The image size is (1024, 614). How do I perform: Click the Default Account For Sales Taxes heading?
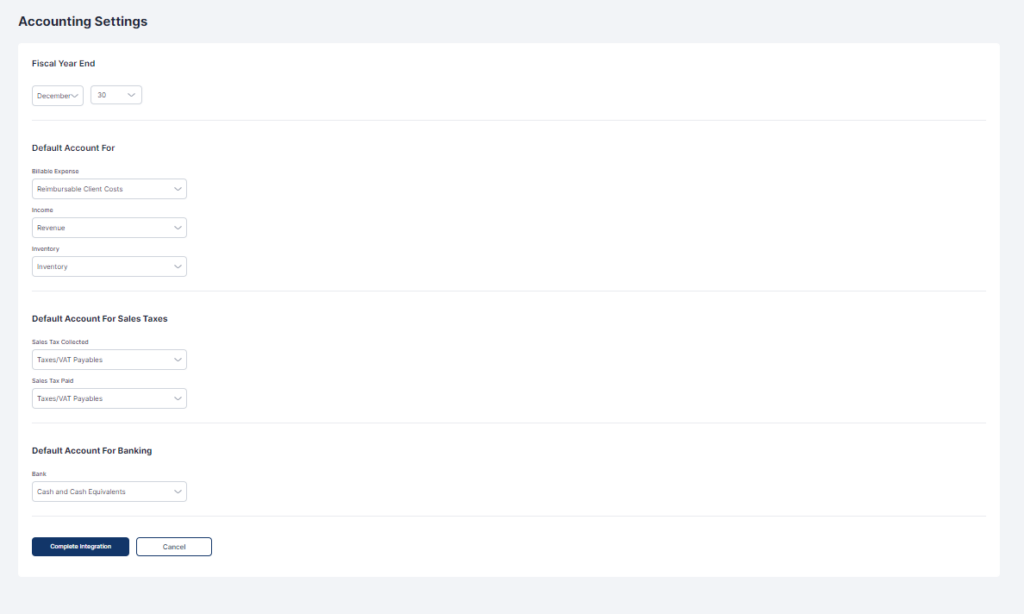(x=100, y=319)
